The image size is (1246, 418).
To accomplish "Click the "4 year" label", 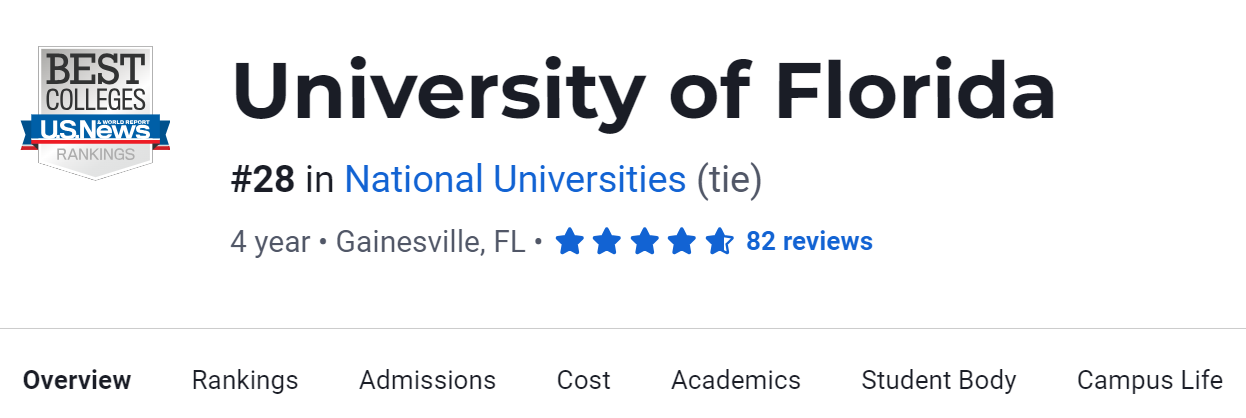I will click(270, 242).
